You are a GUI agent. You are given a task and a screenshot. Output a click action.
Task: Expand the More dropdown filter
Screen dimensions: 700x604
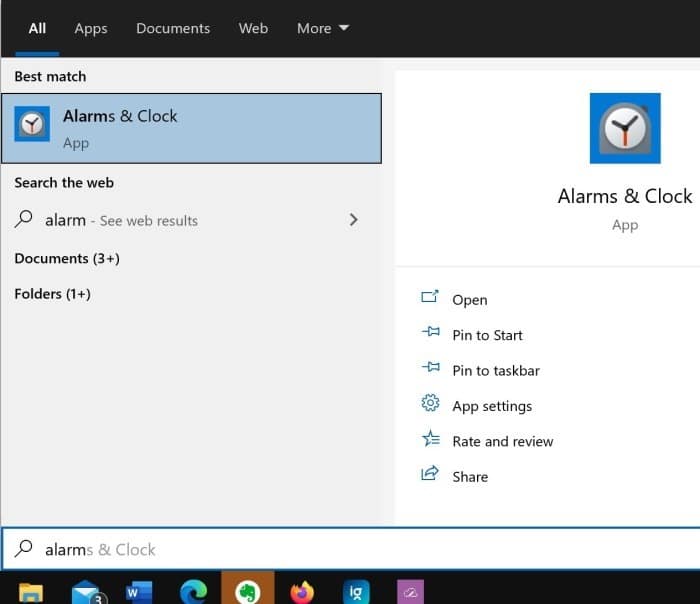click(323, 29)
